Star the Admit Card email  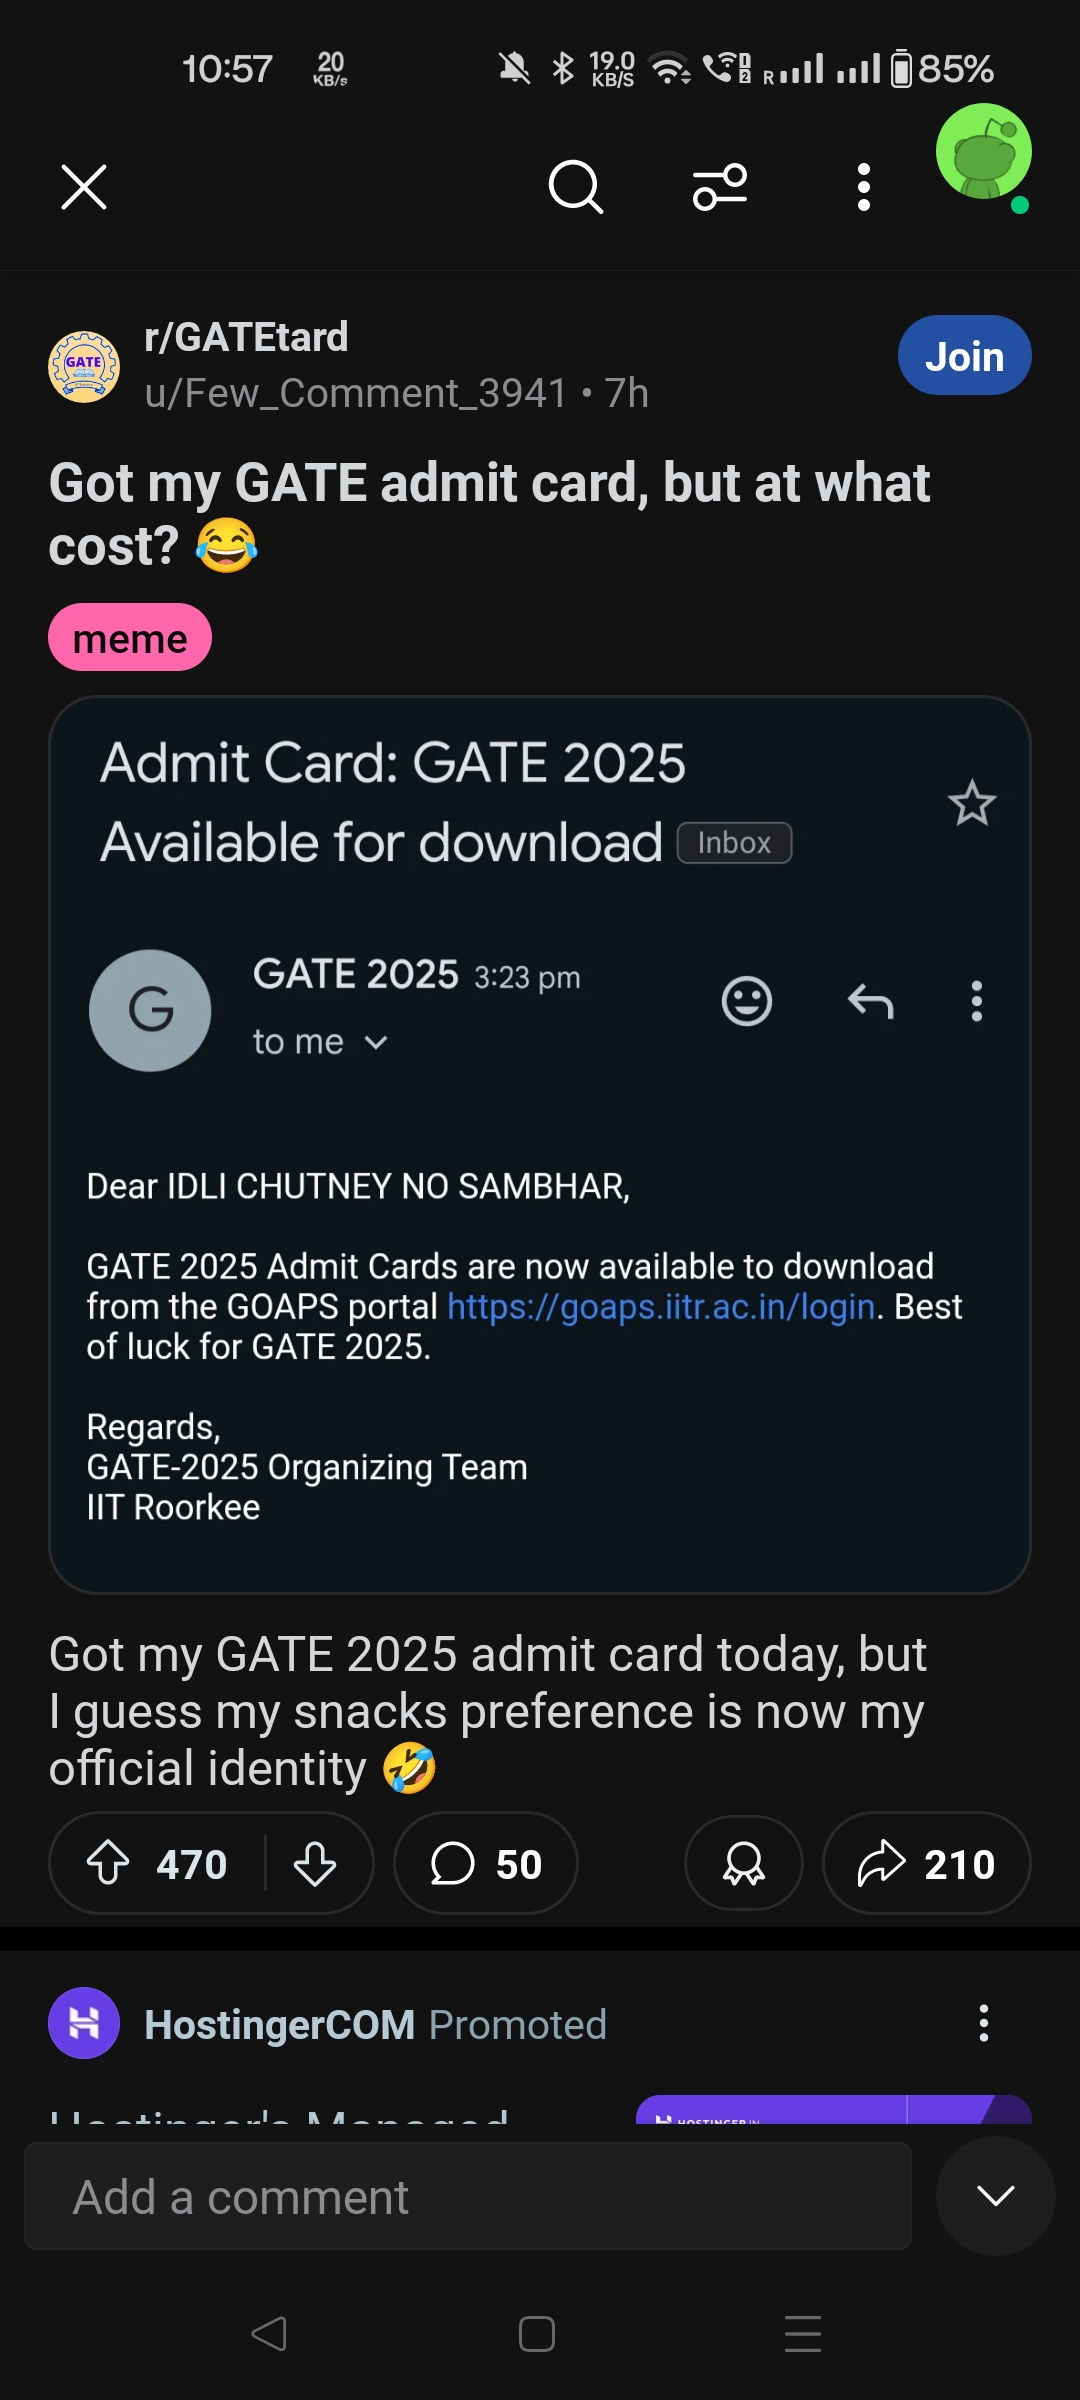pos(972,803)
